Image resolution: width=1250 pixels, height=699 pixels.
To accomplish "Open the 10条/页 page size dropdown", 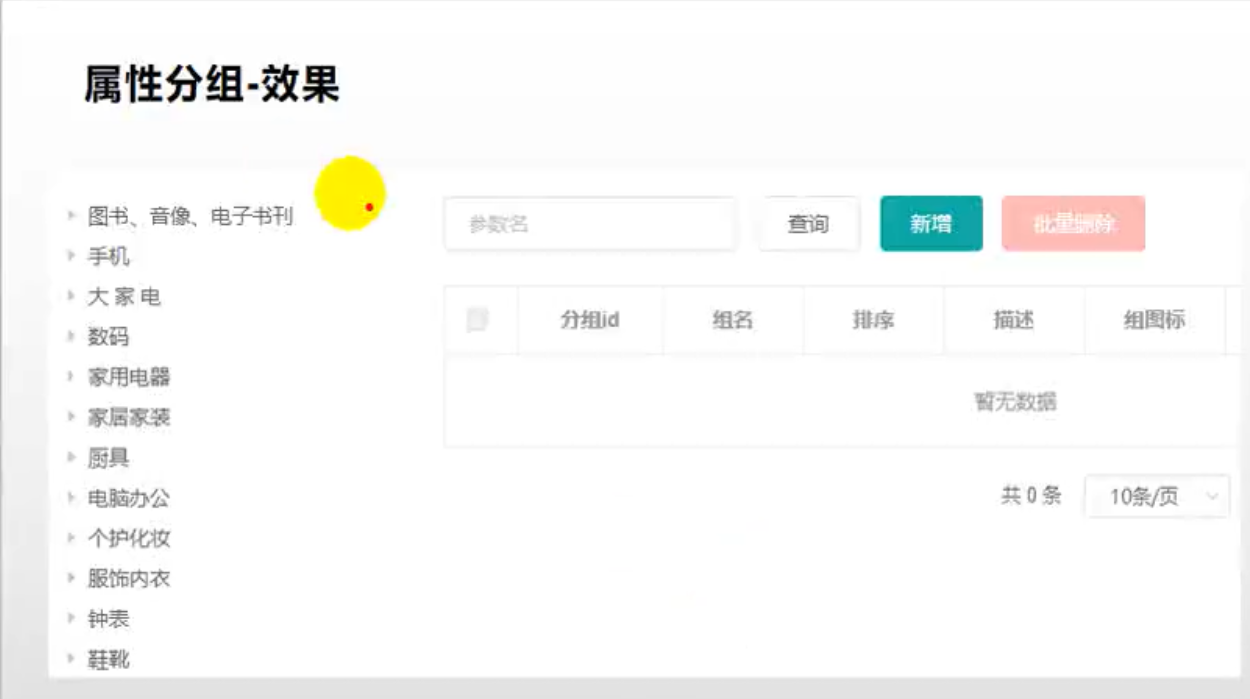I will tap(1157, 496).
